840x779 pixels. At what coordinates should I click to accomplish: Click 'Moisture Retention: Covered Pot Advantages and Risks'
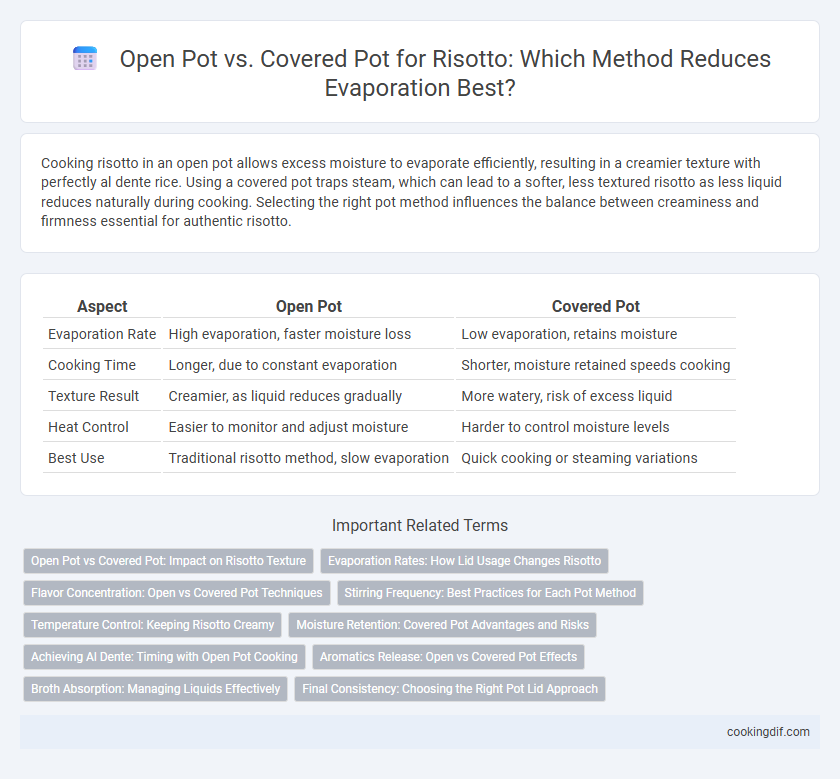442,625
